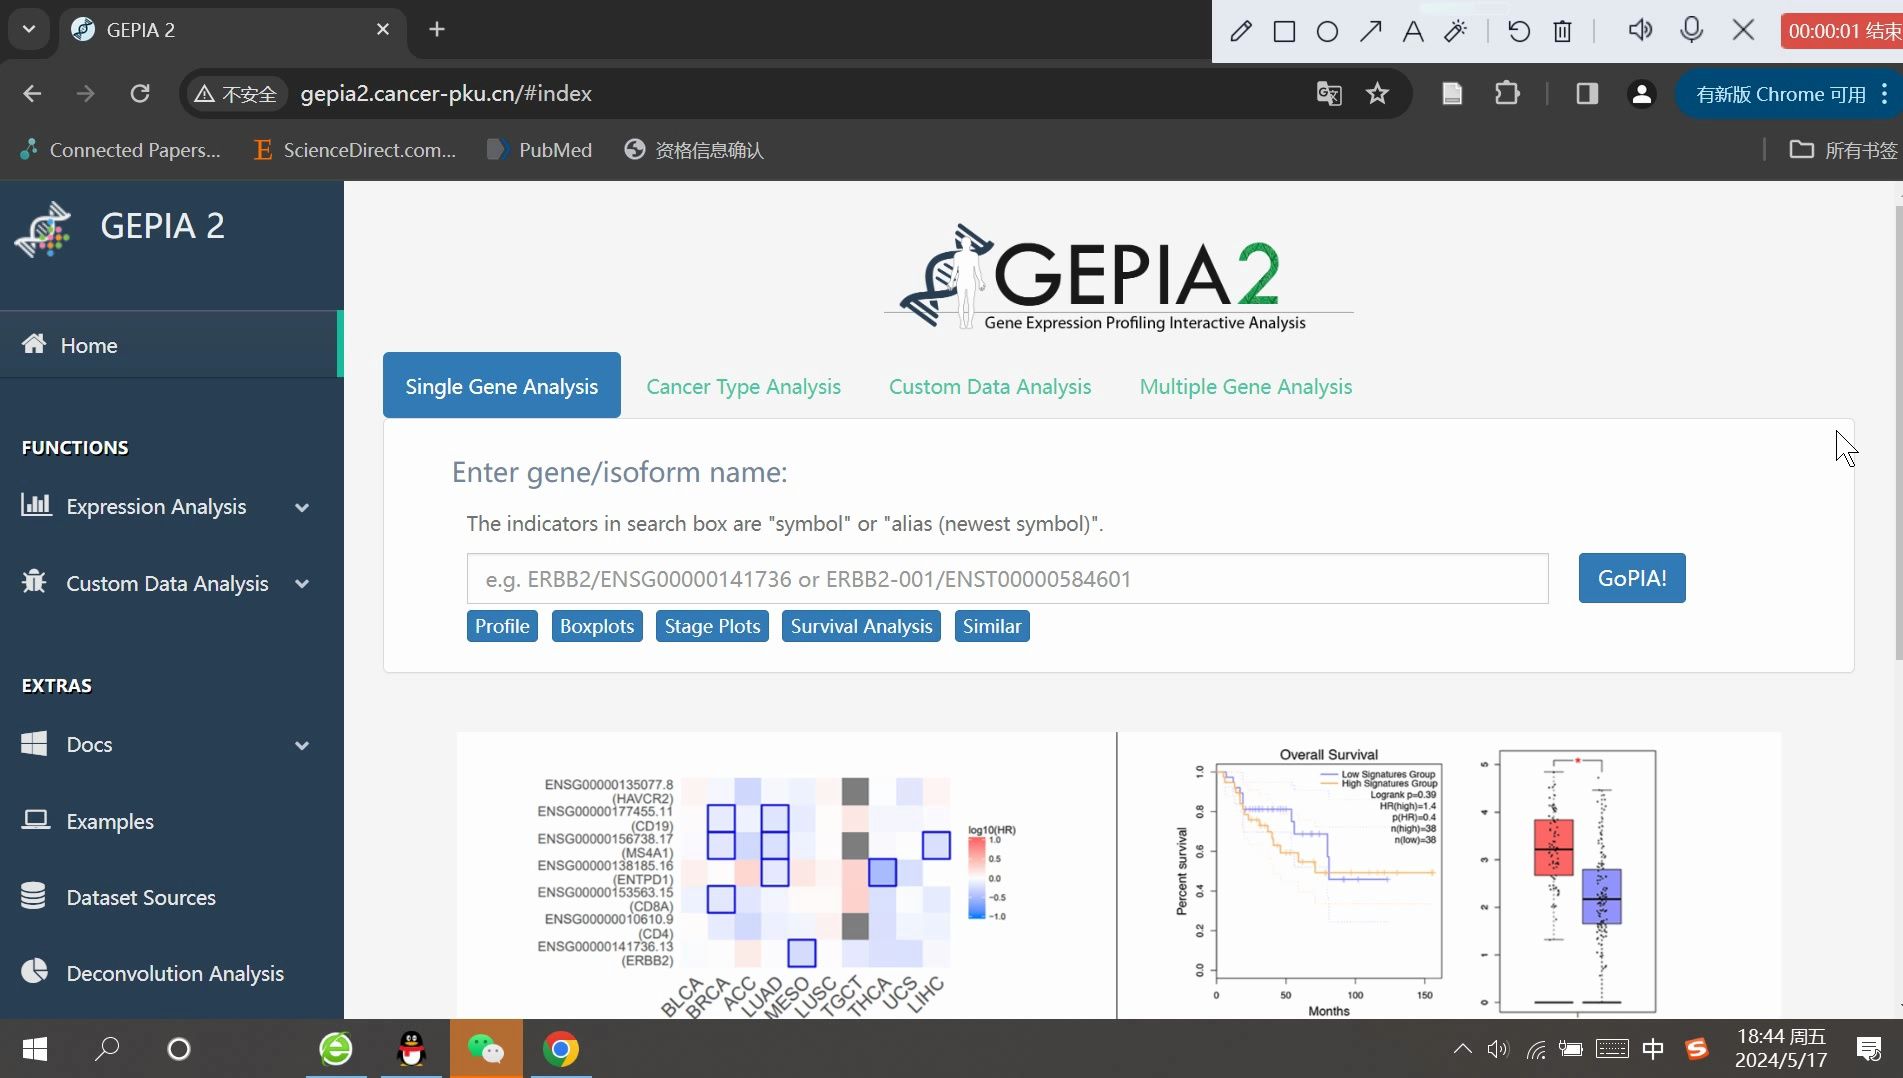Click the address bar URL
Viewport: 1903px width, 1078px height.
click(x=446, y=94)
